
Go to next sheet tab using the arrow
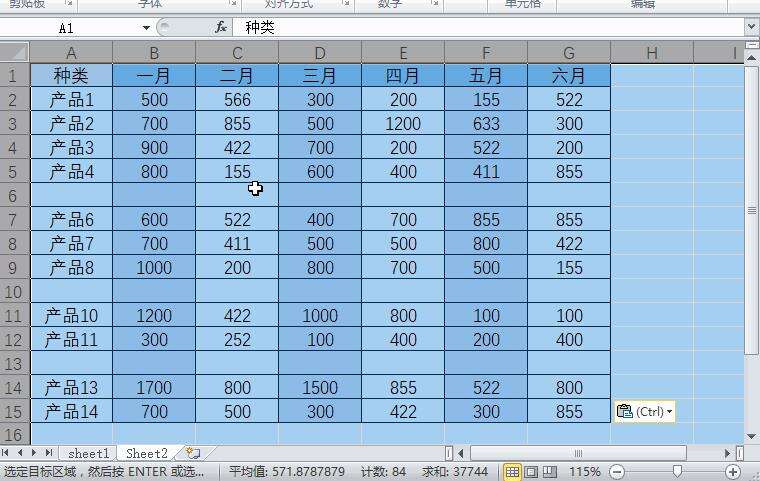pyautogui.click(x=34, y=453)
